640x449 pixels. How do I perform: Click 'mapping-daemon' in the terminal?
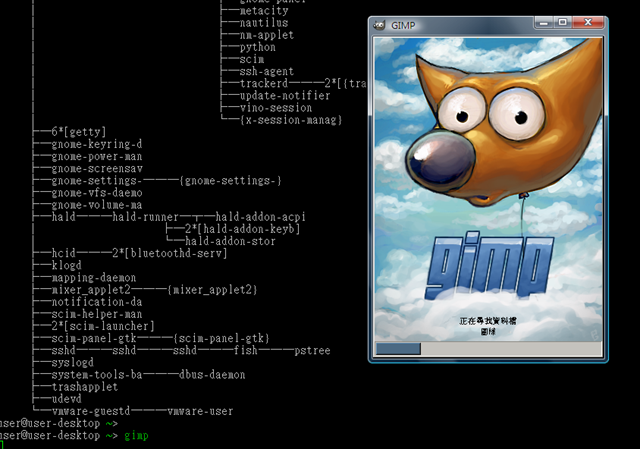(94, 278)
